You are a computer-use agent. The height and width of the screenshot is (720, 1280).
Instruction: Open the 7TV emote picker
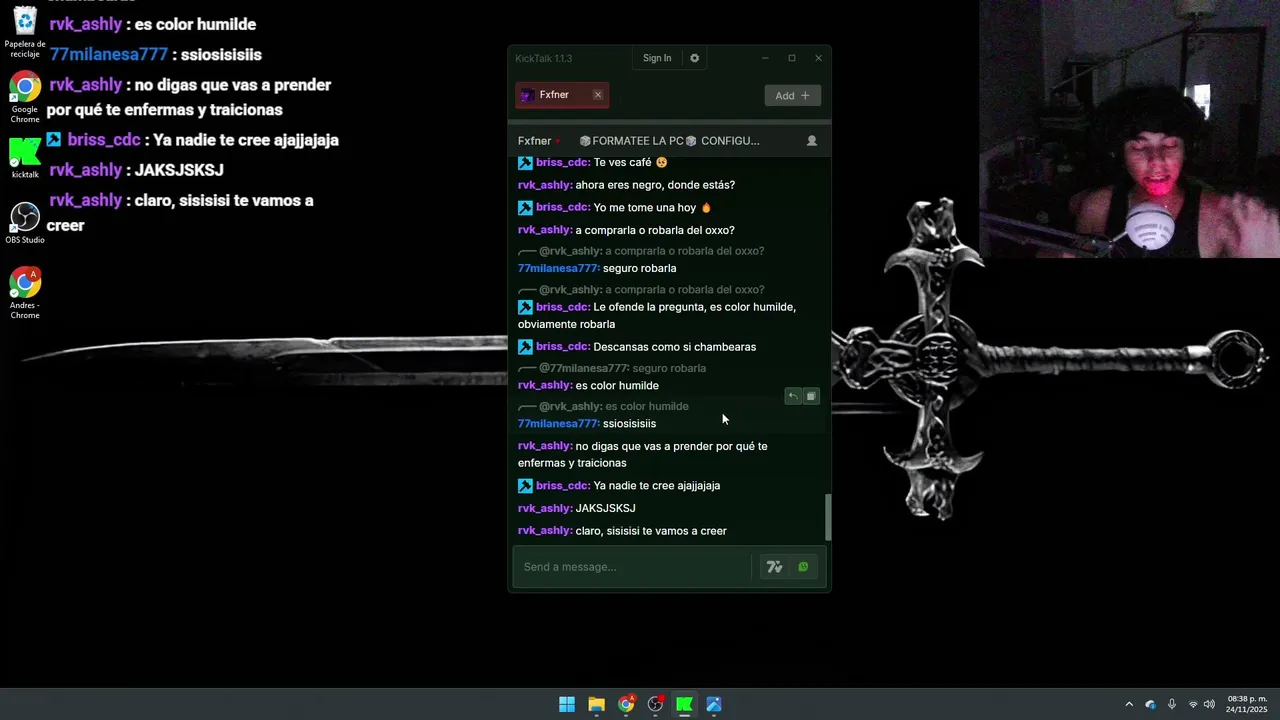click(774, 567)
